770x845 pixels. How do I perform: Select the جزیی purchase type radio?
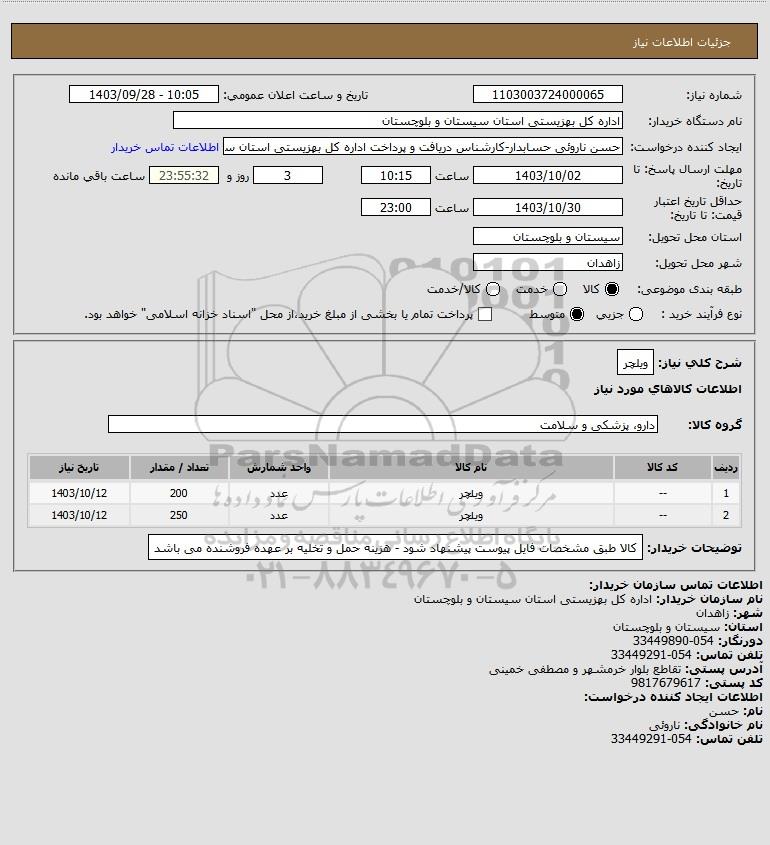[636, 314]
